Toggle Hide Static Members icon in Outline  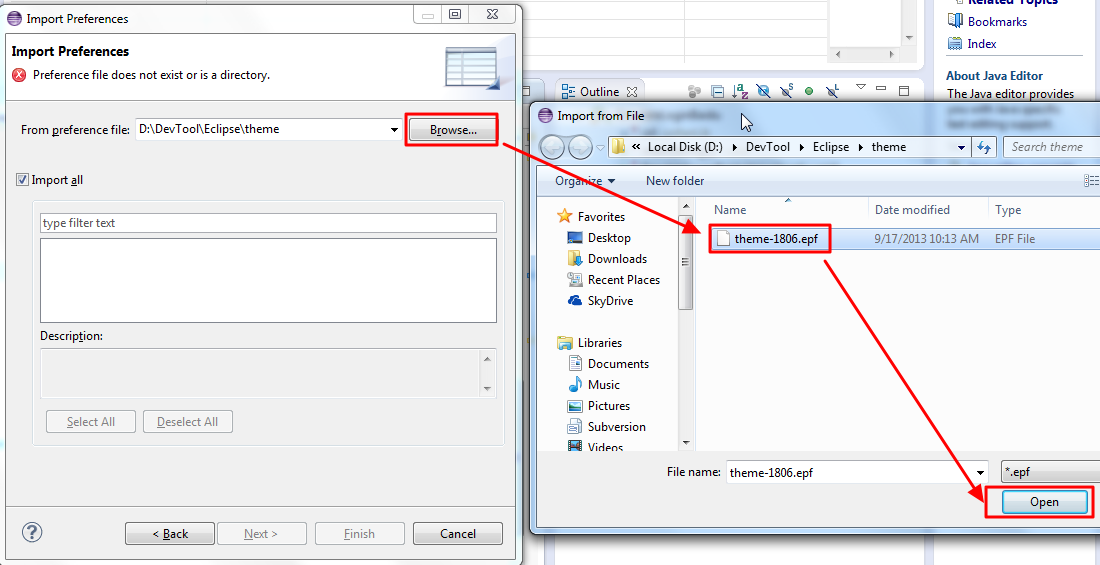point(786,91)
